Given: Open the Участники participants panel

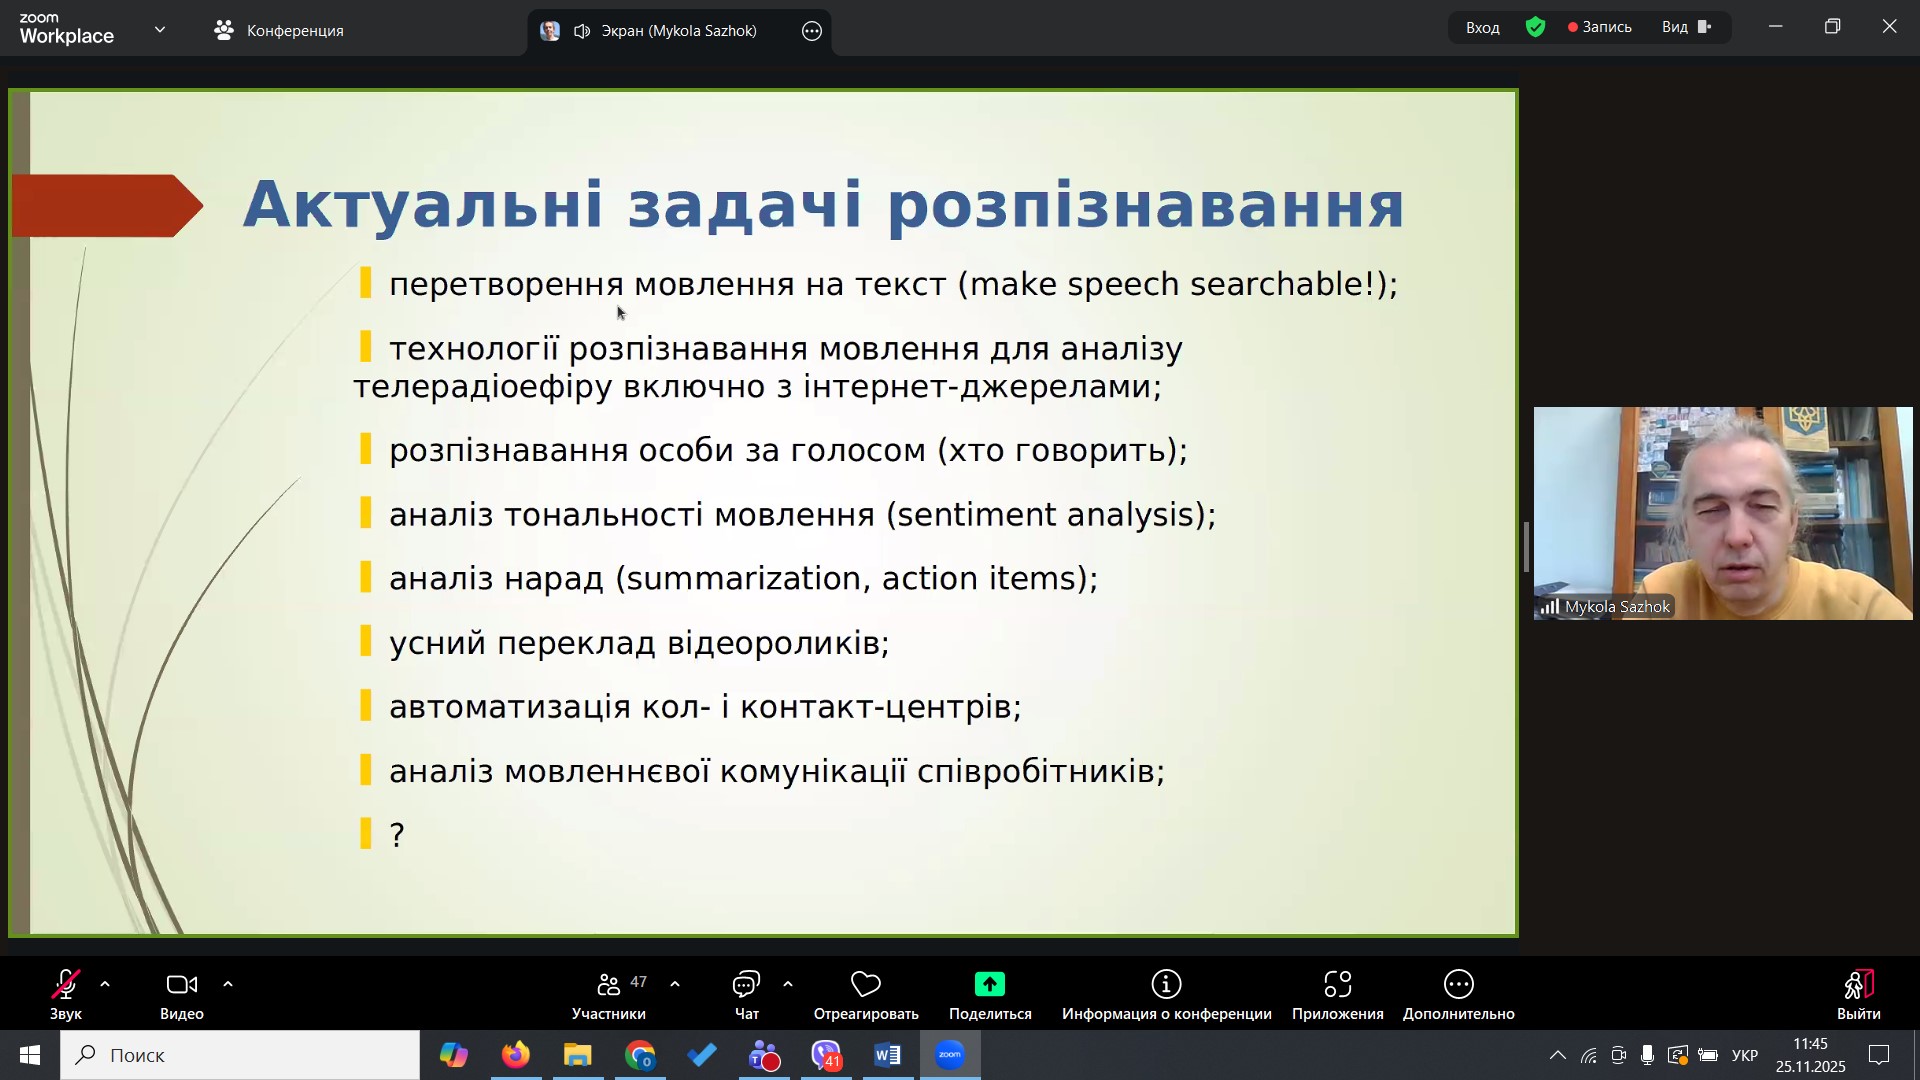Looking at the screenshot, I should [608, 986].
